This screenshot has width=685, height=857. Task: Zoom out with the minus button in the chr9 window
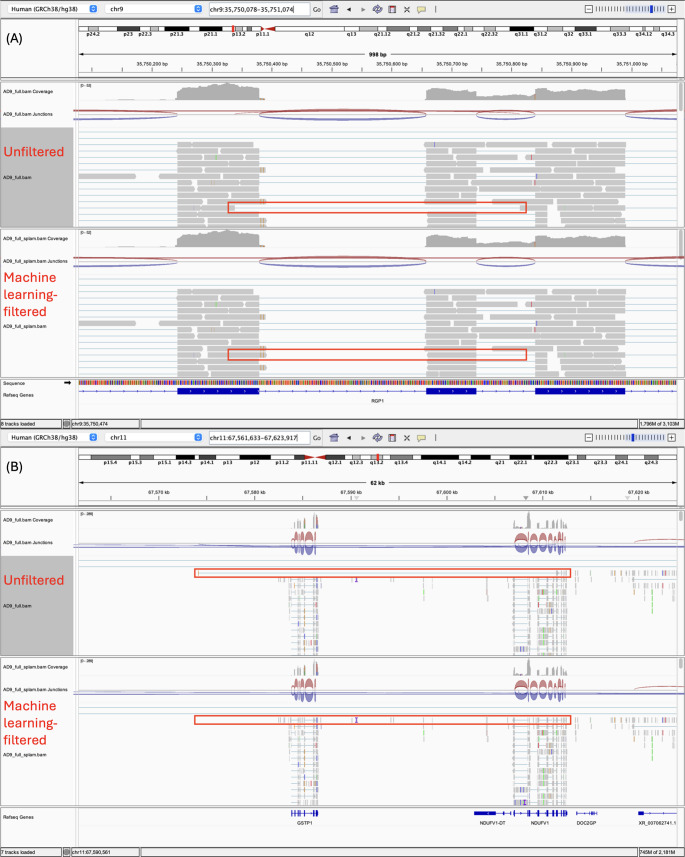(588, 9)
